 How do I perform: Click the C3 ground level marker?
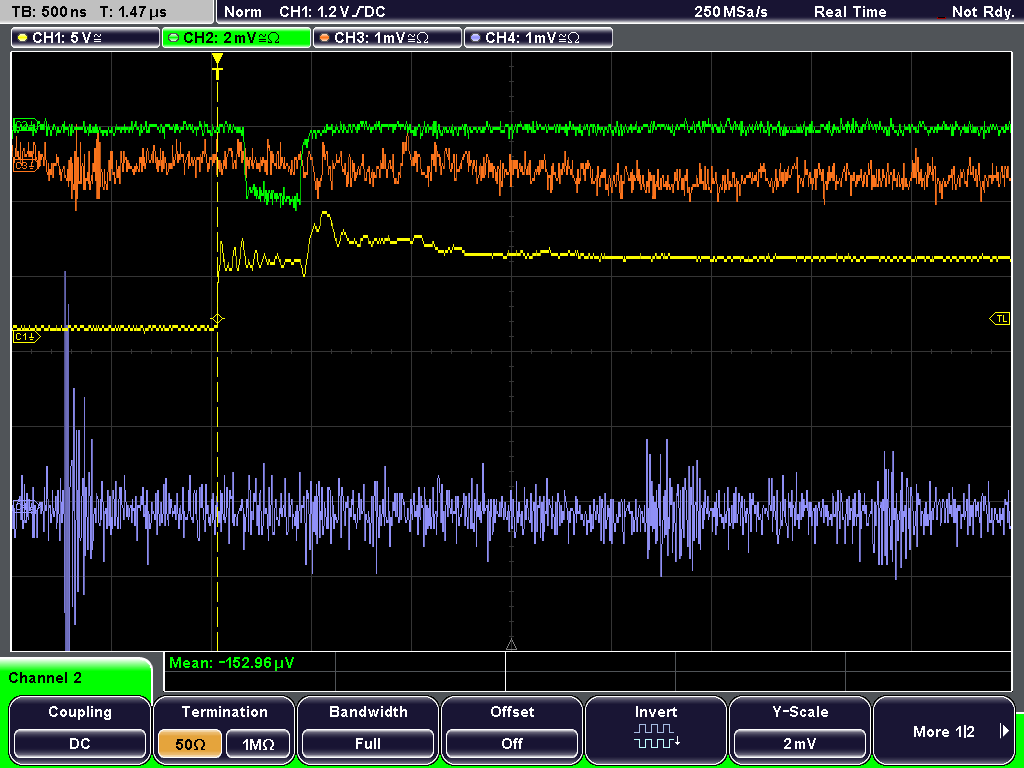(x=24, y=166)
